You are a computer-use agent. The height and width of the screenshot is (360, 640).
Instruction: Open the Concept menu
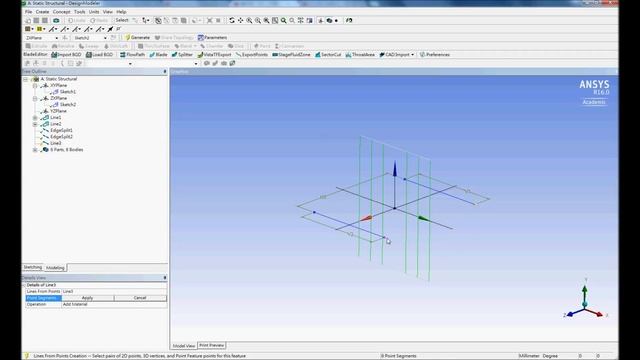coord(62,12)
